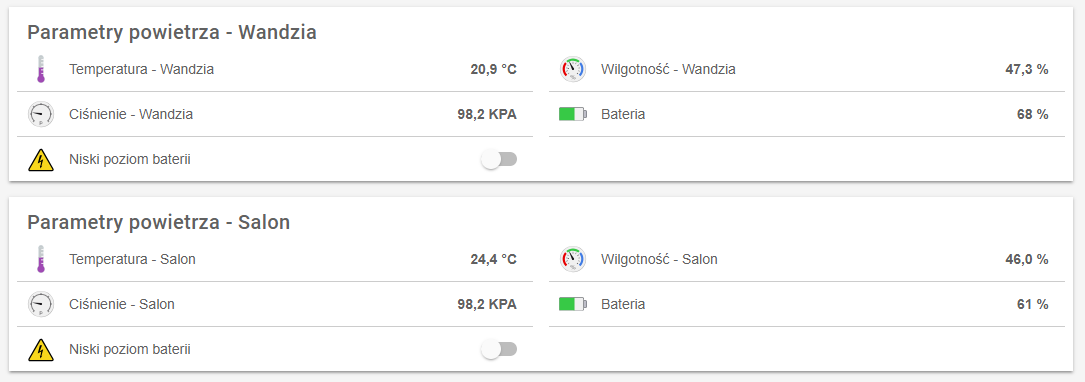Toggle Niski poziom baterii switch for Salon
The width and height of the screenshot is (1085, 382).
(499, 350)
